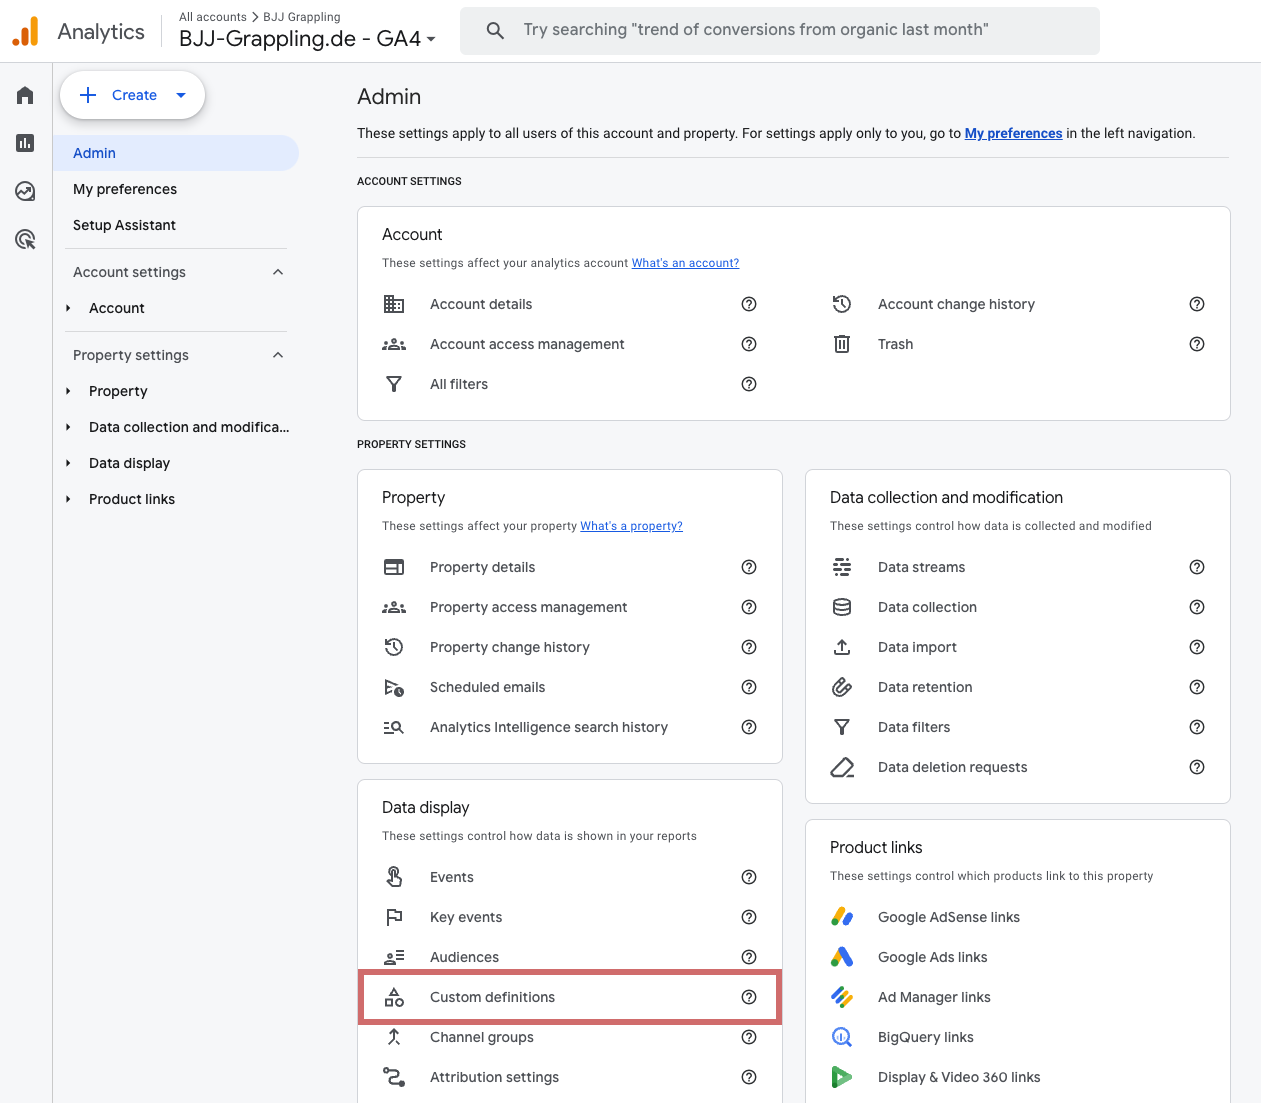Click the Custom definitions shapes icon
Image resolution: width=1261 pixels, height=1103 pixels.
click(x=394, y=997)
